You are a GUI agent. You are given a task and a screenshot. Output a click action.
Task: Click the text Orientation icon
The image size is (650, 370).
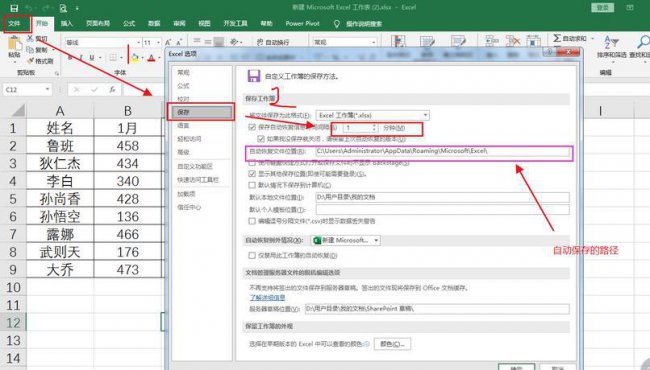(x=235, y=42)
